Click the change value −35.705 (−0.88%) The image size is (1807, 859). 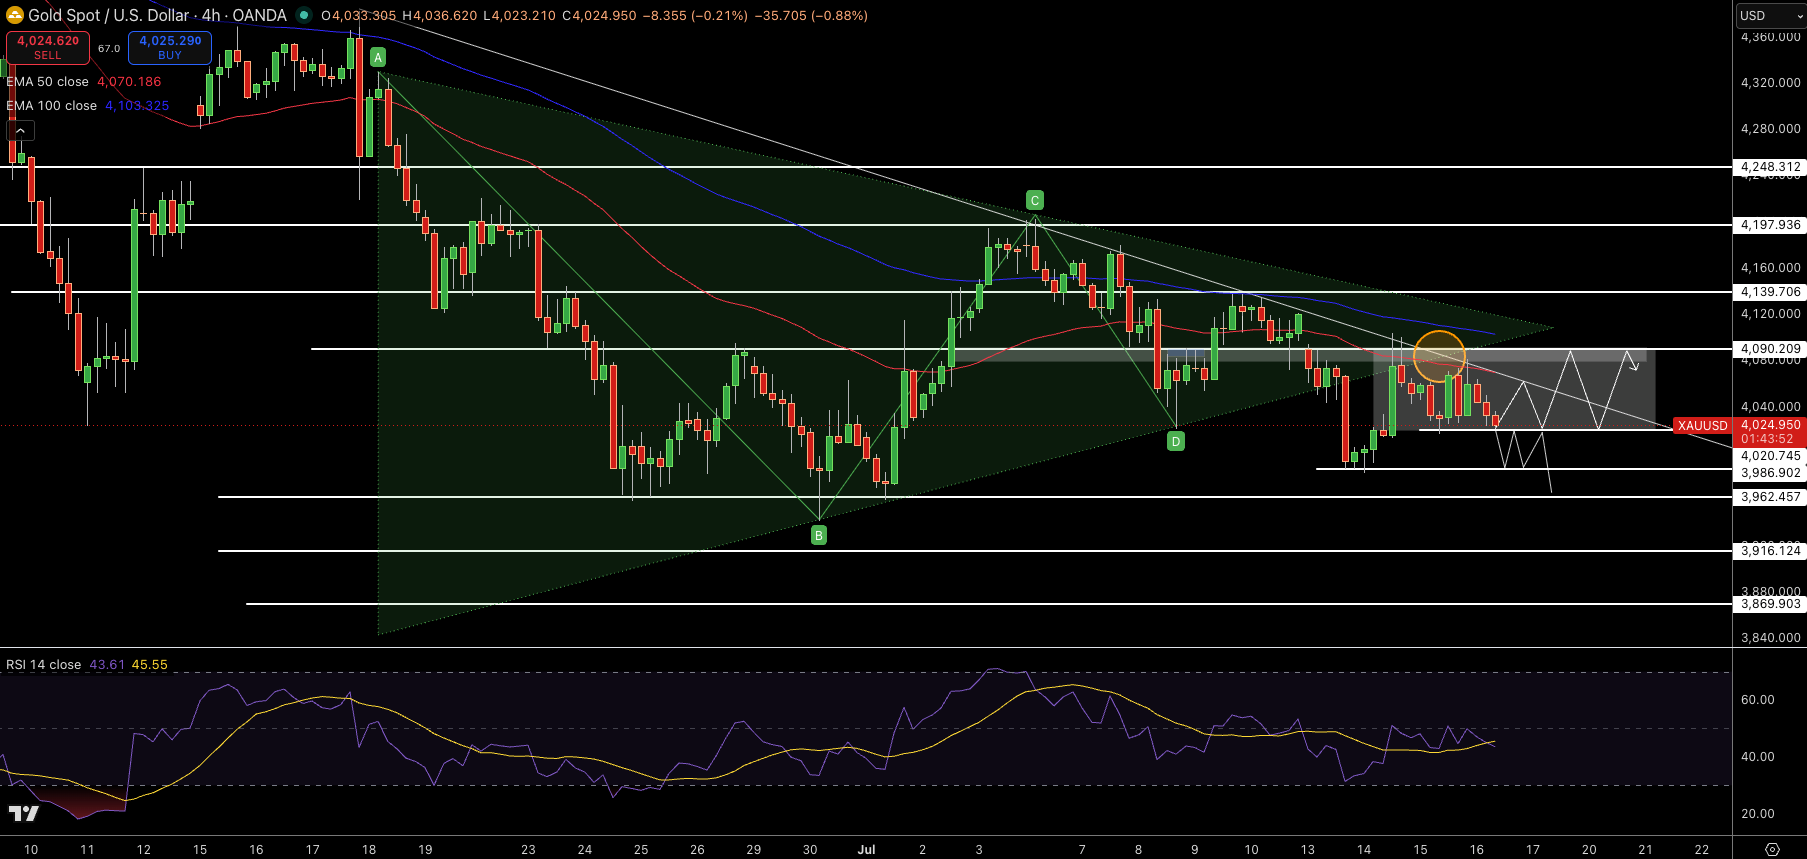pyautogui.click(x=811, y=16)
